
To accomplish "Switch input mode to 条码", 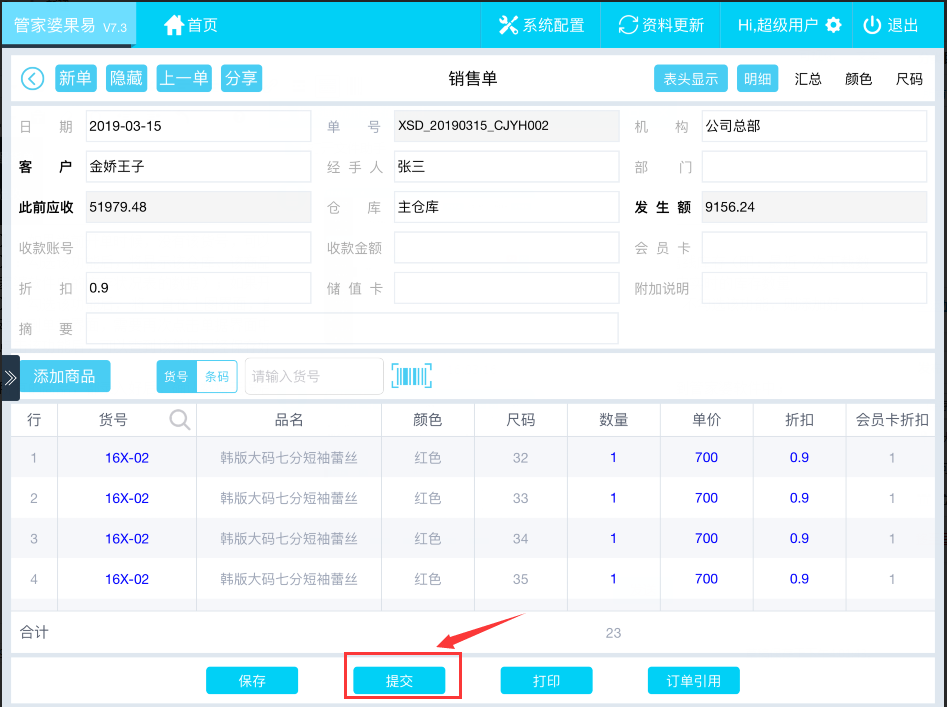I will pos(217,377).
